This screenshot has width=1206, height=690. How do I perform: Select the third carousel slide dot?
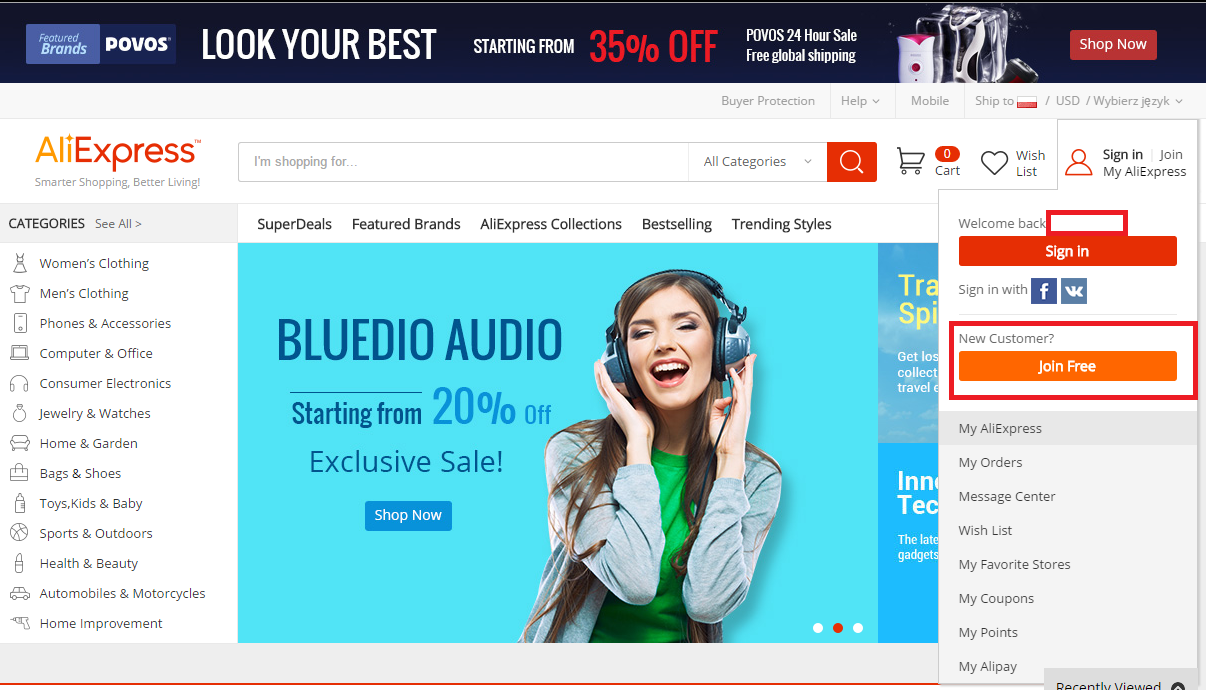(858, 628)
